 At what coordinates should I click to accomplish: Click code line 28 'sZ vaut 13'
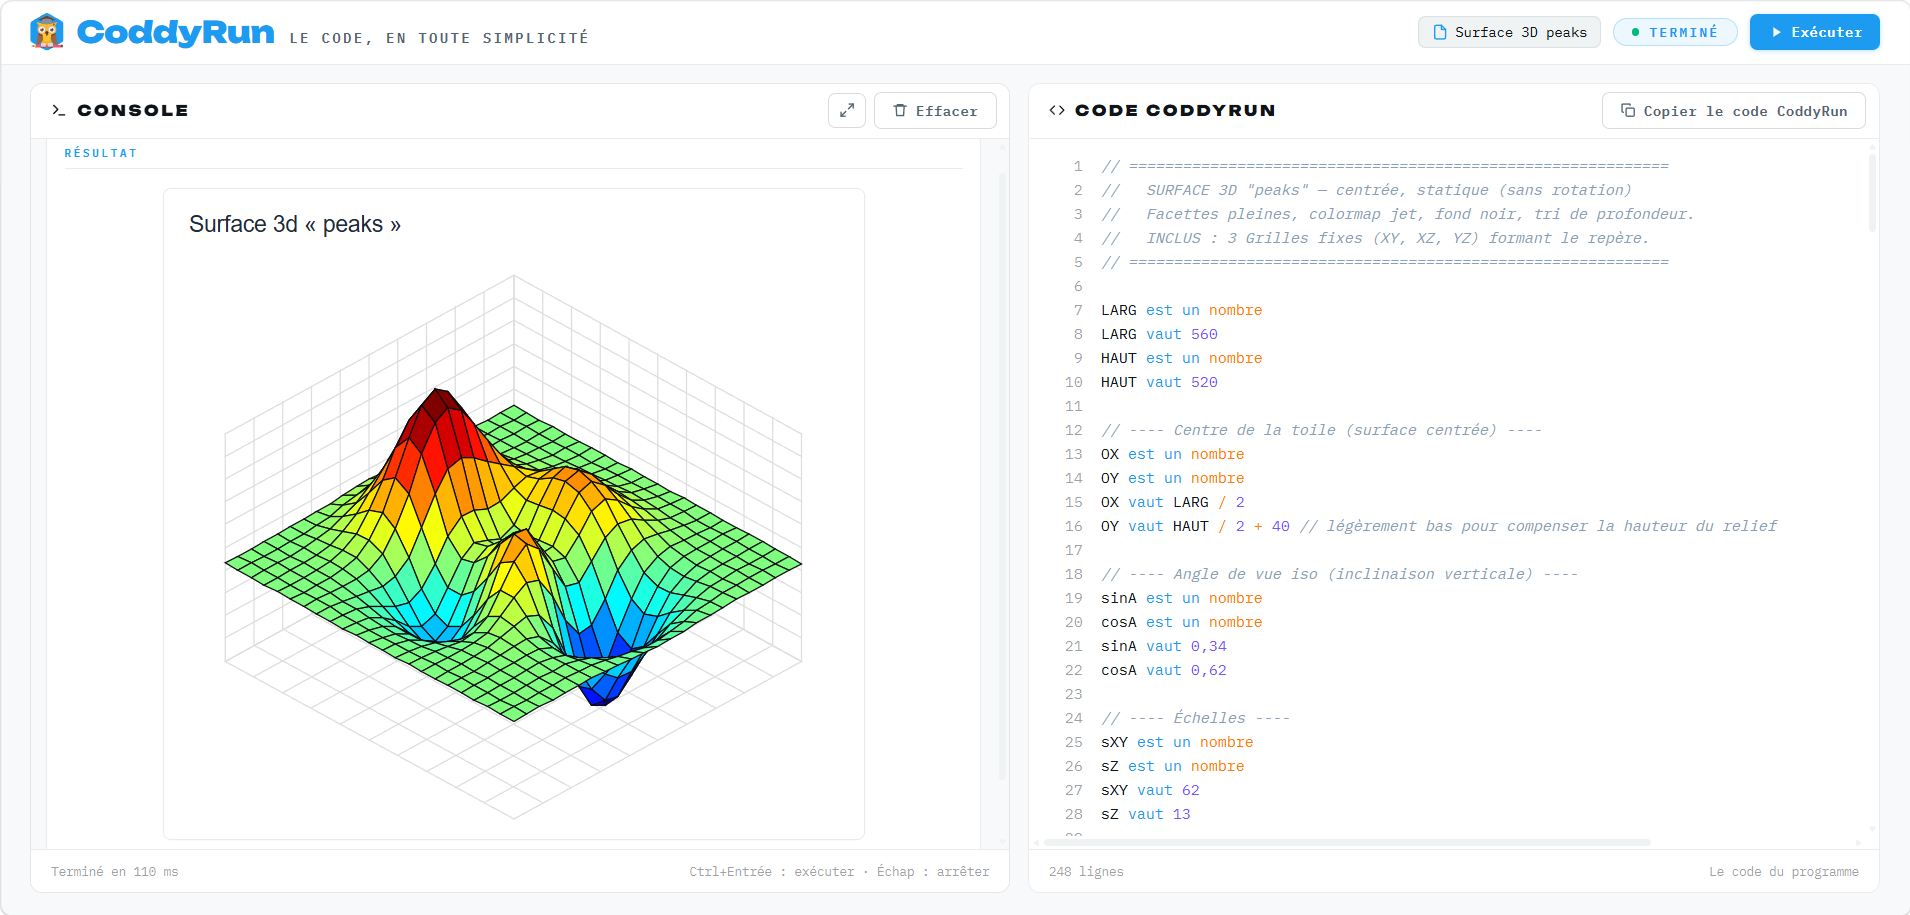pos(1146,814)
